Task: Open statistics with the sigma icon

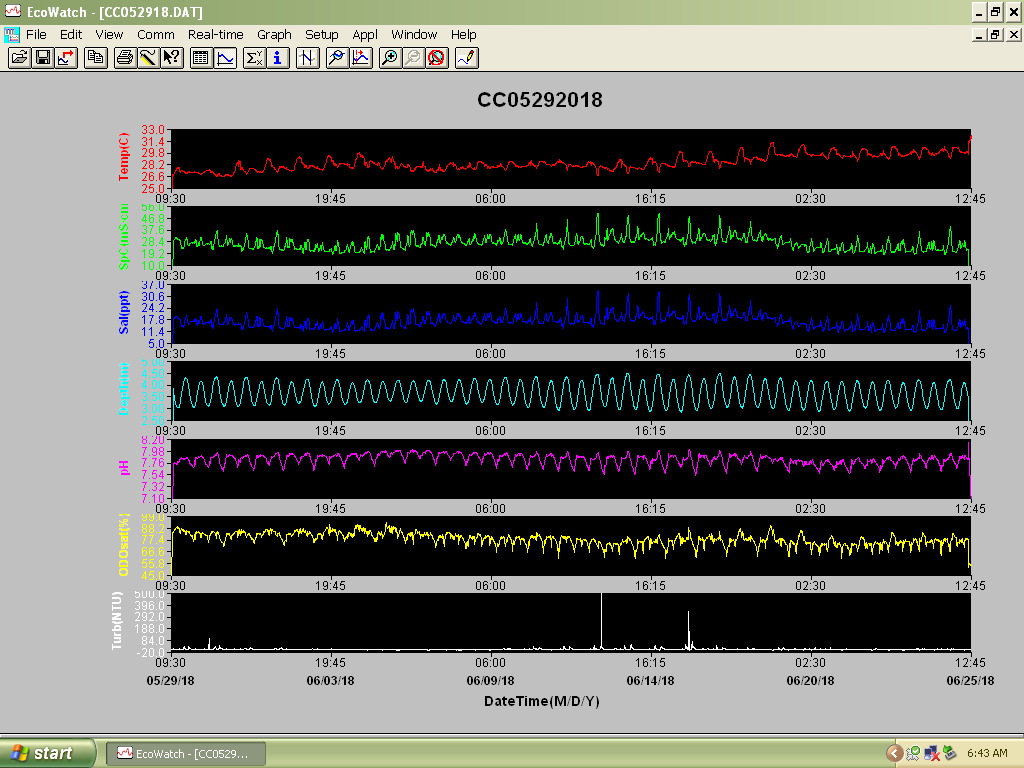Action: 254,58
